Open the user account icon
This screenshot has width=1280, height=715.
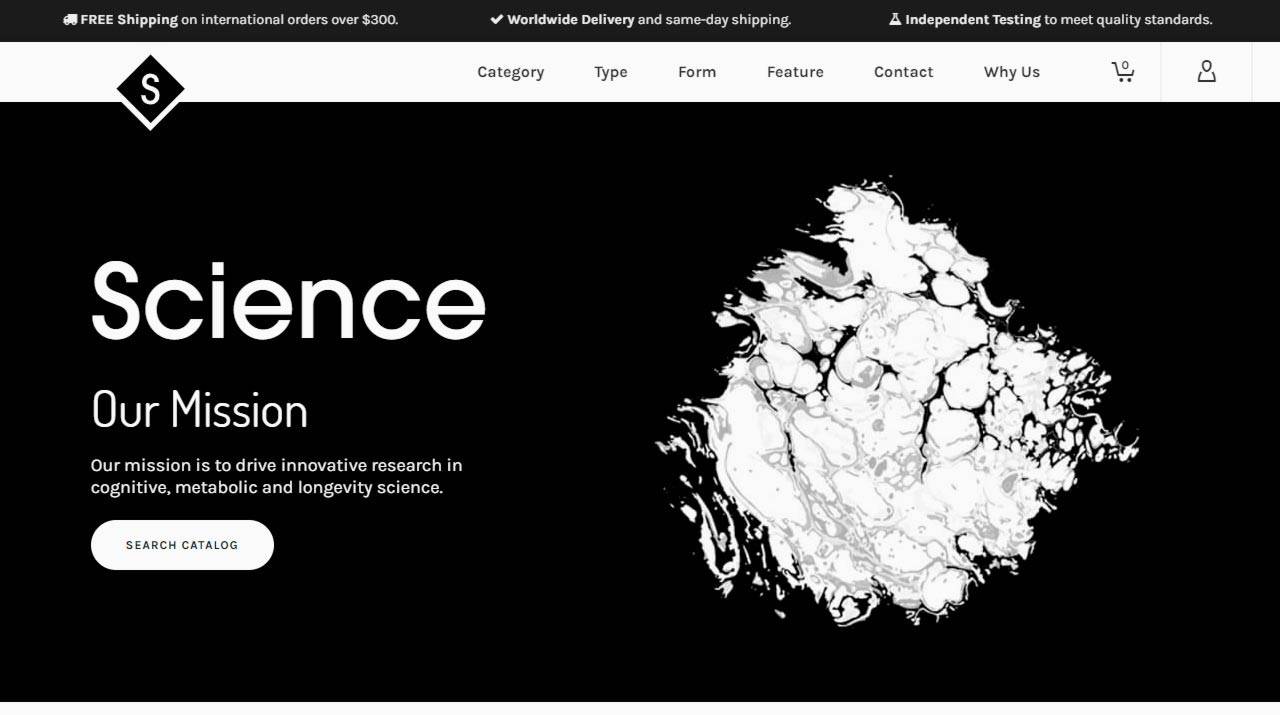tap(1206, 71)
